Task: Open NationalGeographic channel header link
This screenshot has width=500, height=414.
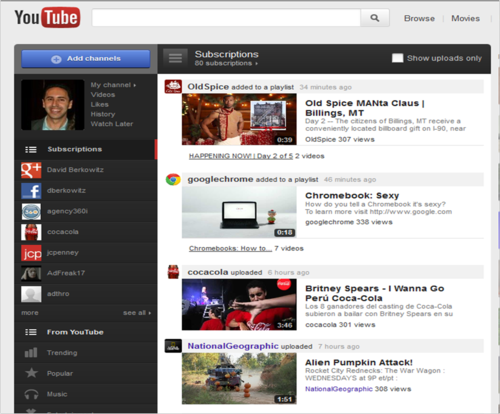Action: 233,346
